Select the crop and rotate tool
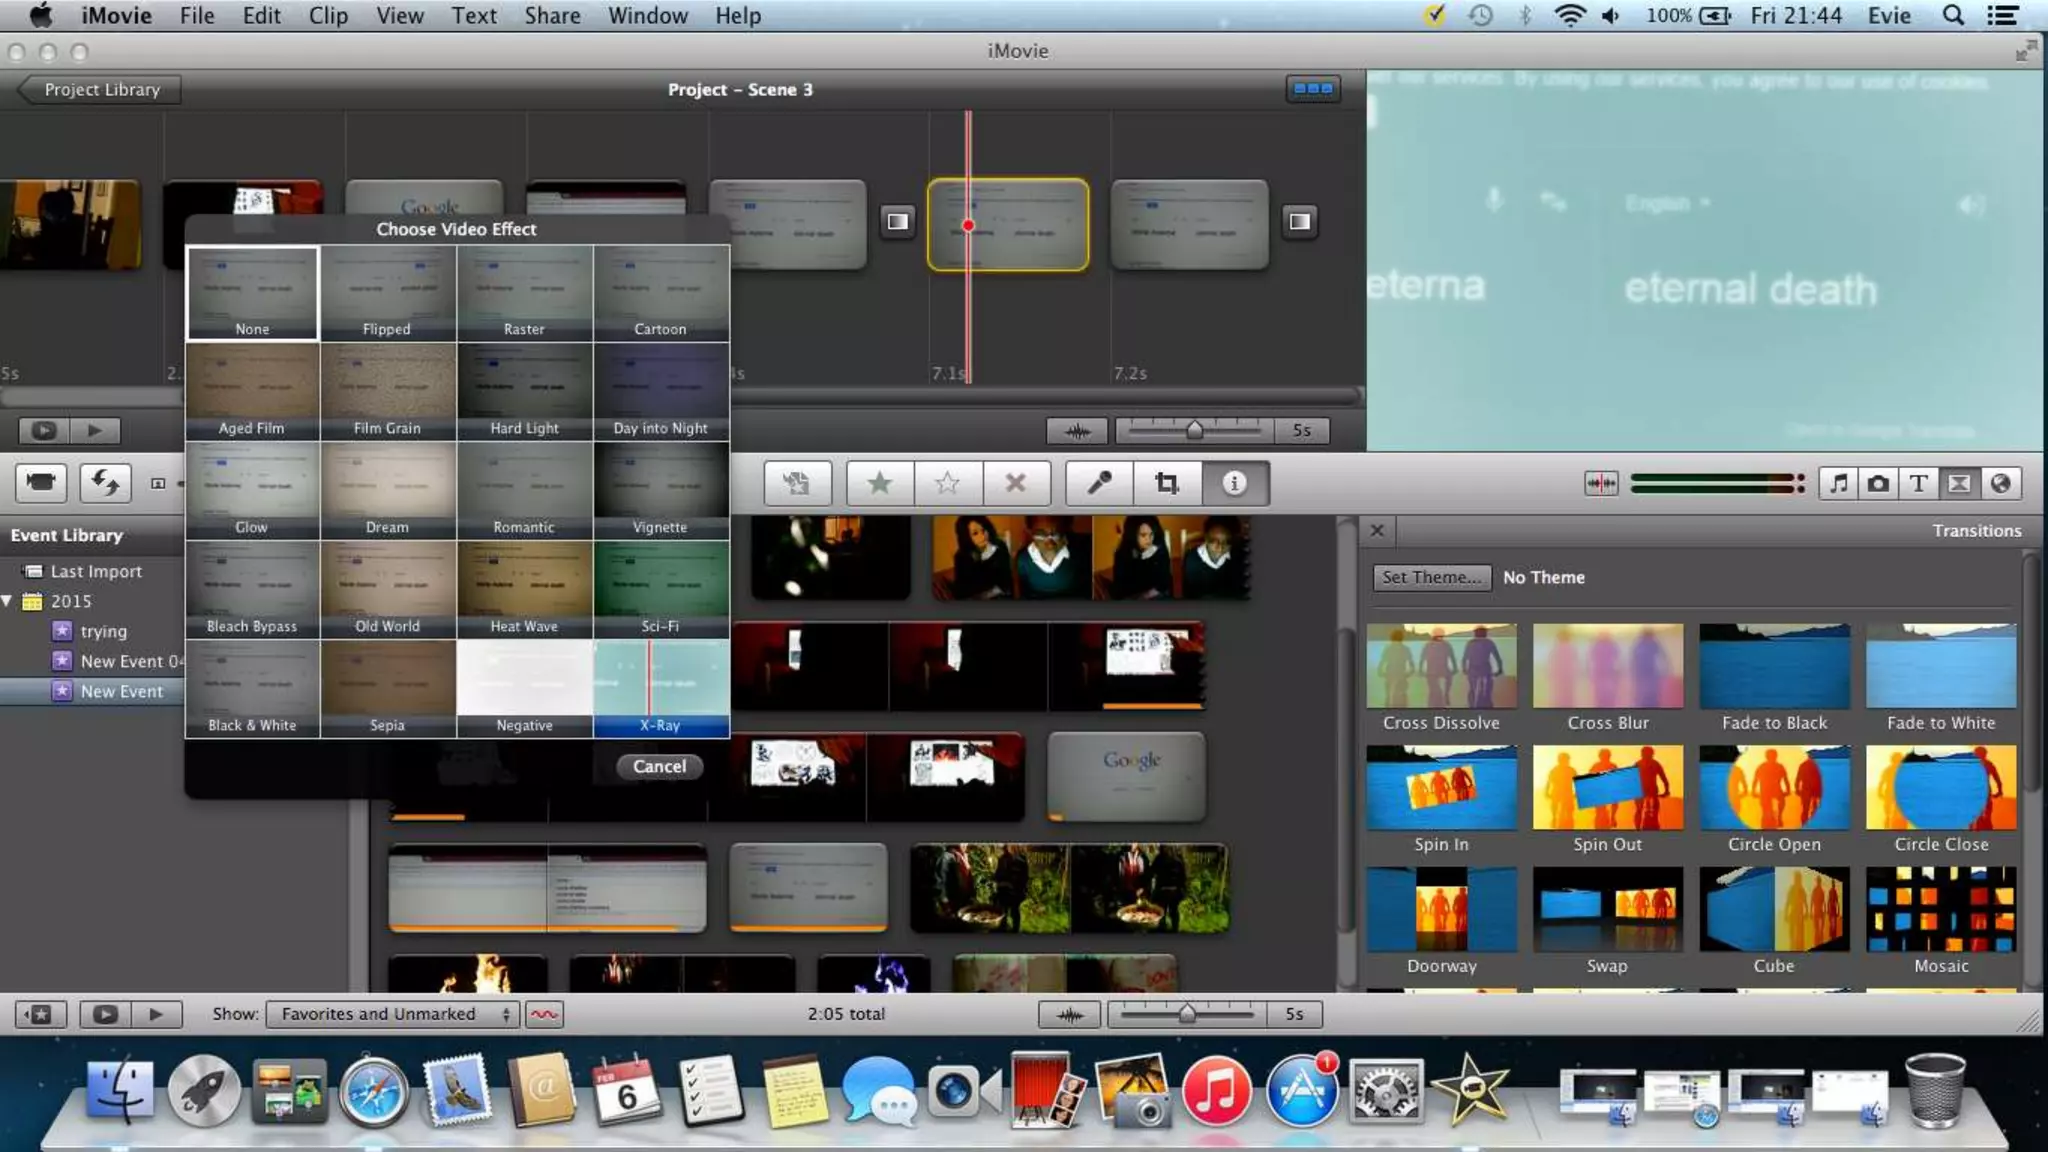The image size is (2048, 1152). [x=1166, y=484]
